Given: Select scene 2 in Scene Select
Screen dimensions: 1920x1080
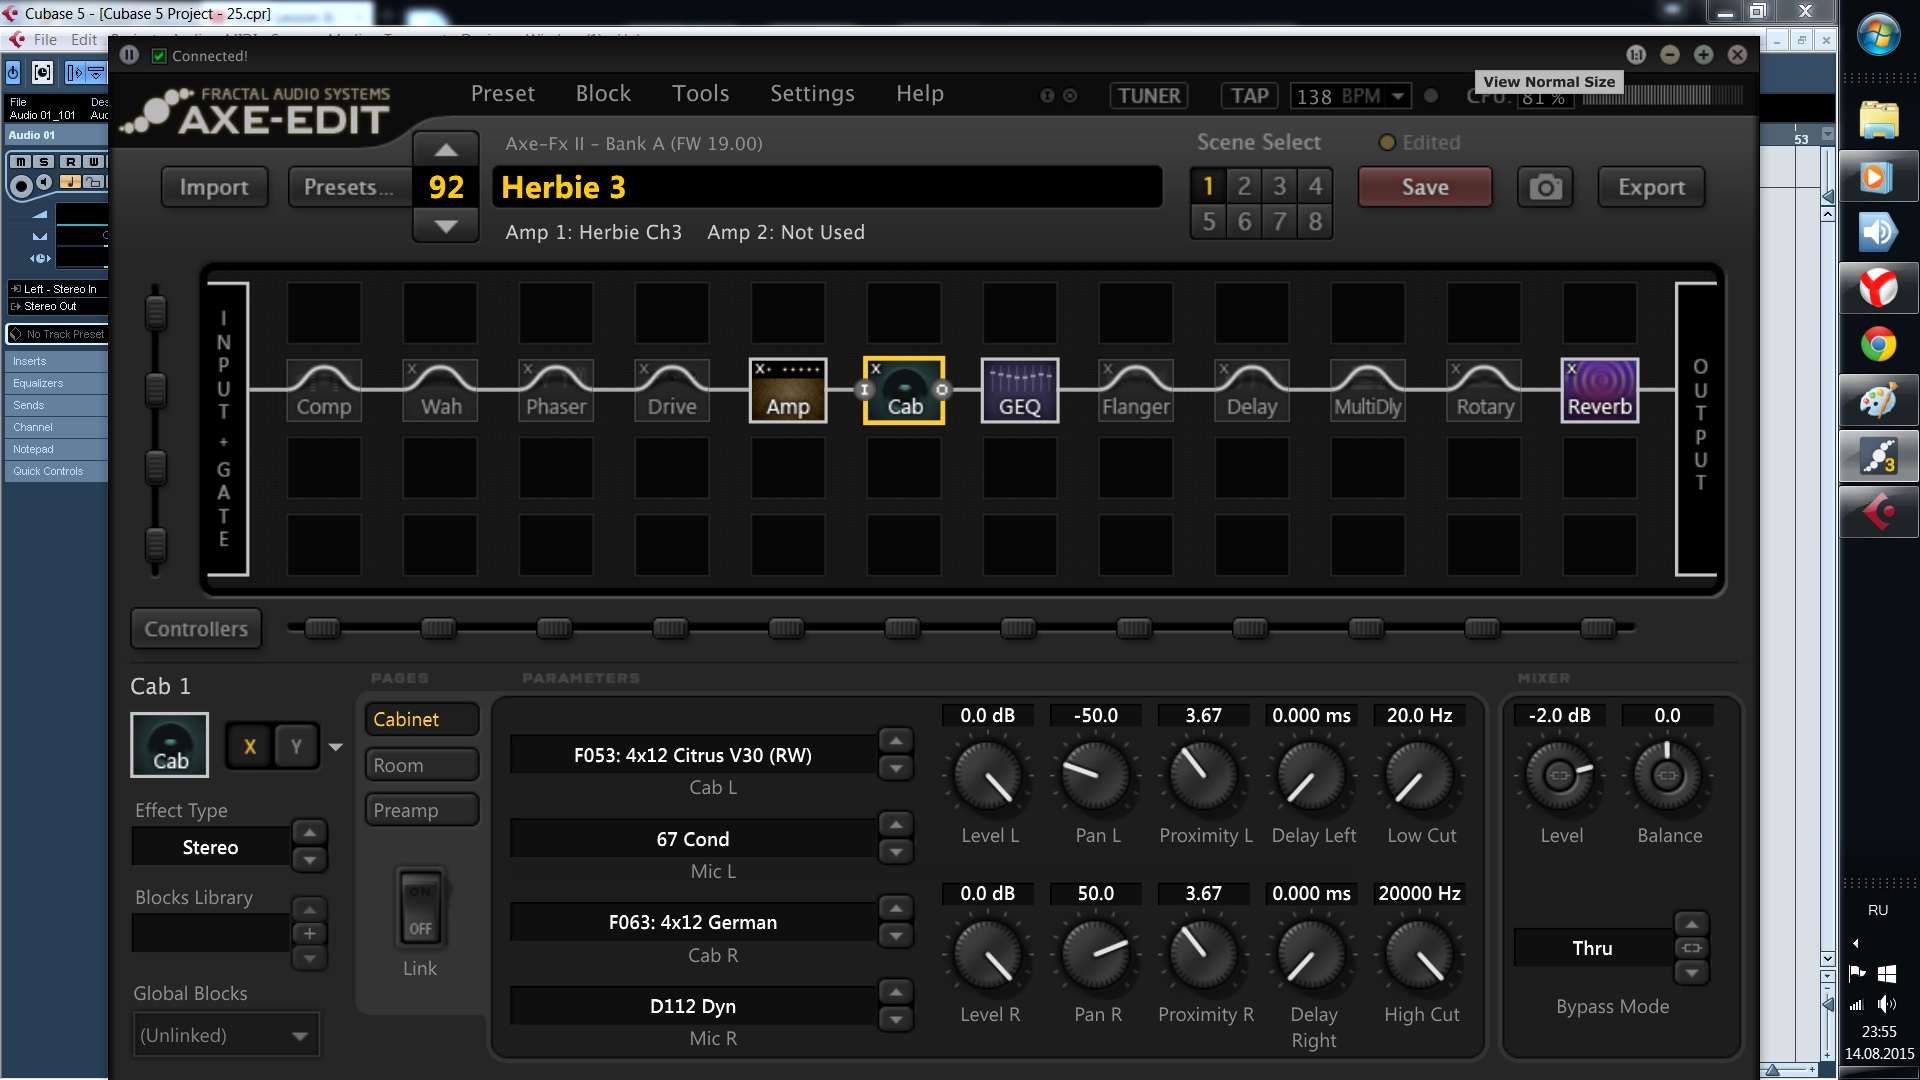Looking at the screenshot, I should pyautogui.click(x=1244, y=186).
